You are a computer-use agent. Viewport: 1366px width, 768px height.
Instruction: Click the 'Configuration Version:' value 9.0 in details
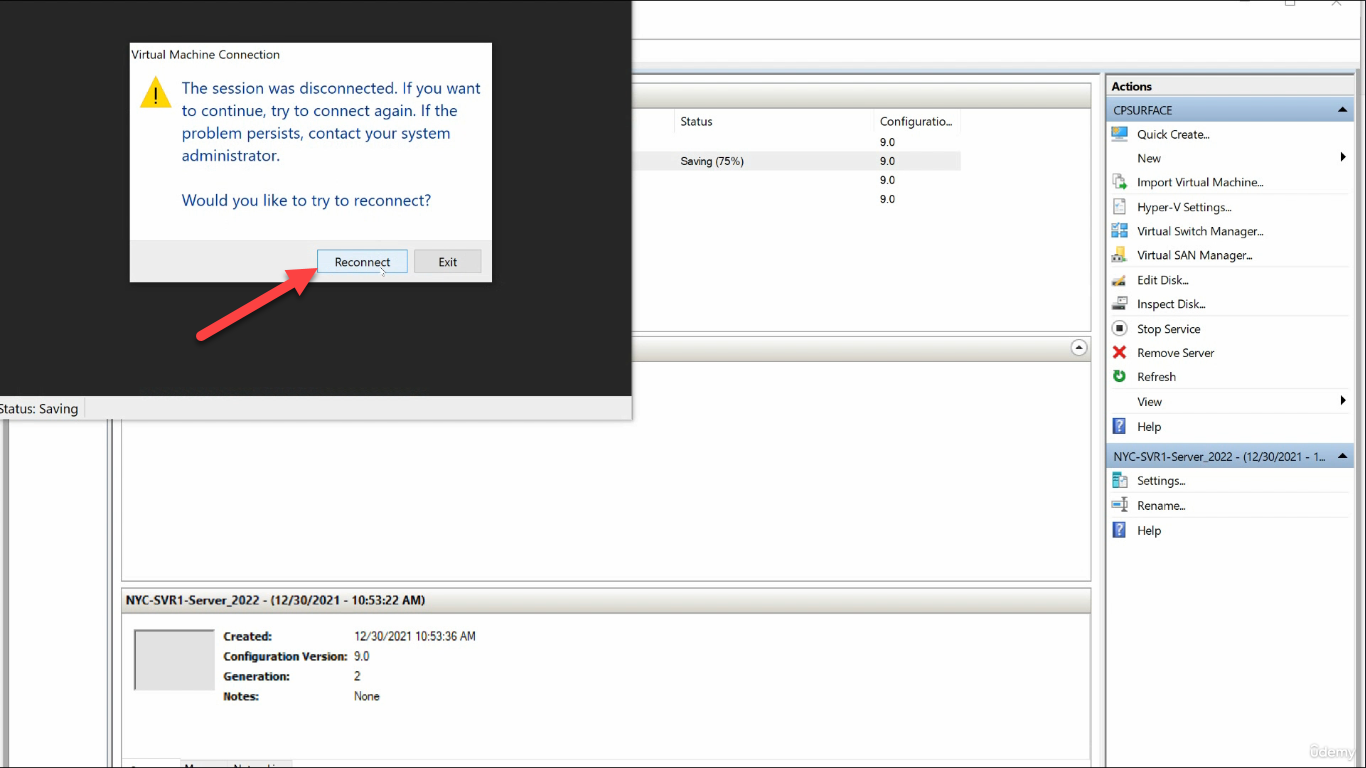tap(362, 656)
